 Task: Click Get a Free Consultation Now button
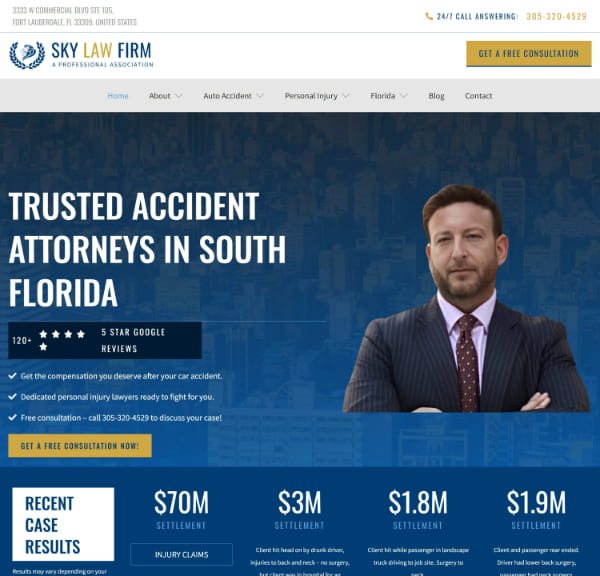click(80, 445)
